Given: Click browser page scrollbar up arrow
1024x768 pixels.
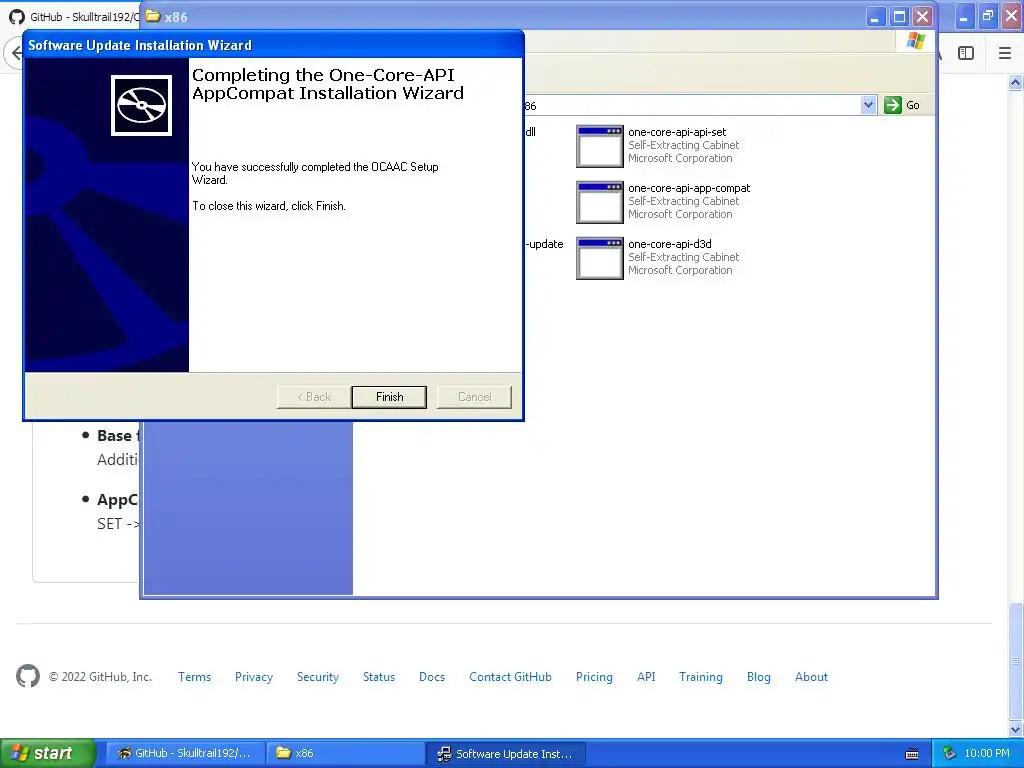Looking at the screenshot, I should click(x=1015, y=82).
